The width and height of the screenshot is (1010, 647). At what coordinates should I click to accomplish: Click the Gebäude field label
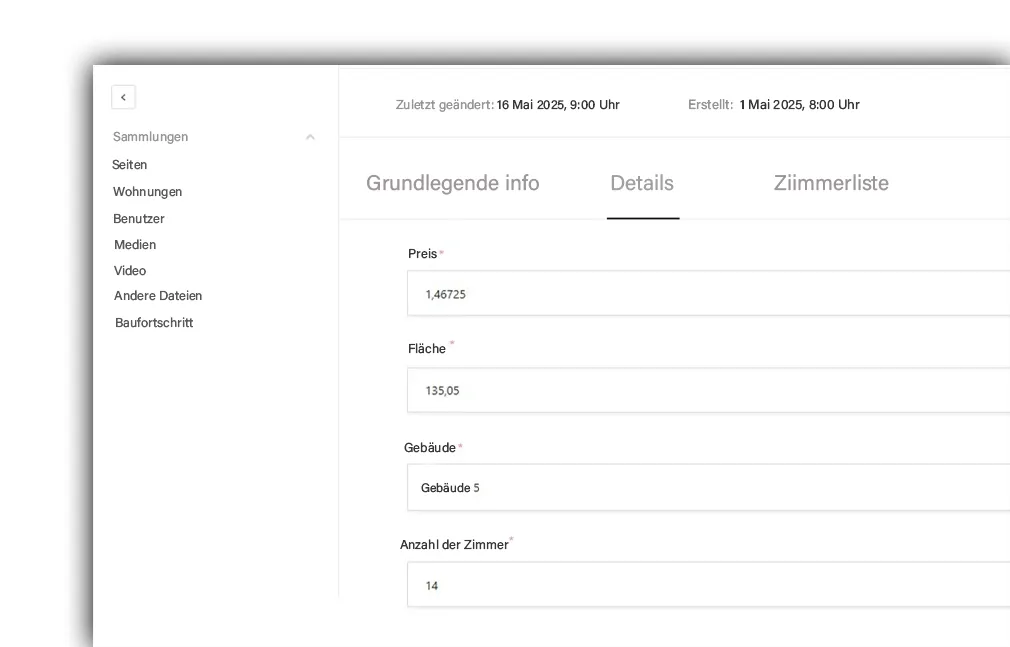[430, 447]
